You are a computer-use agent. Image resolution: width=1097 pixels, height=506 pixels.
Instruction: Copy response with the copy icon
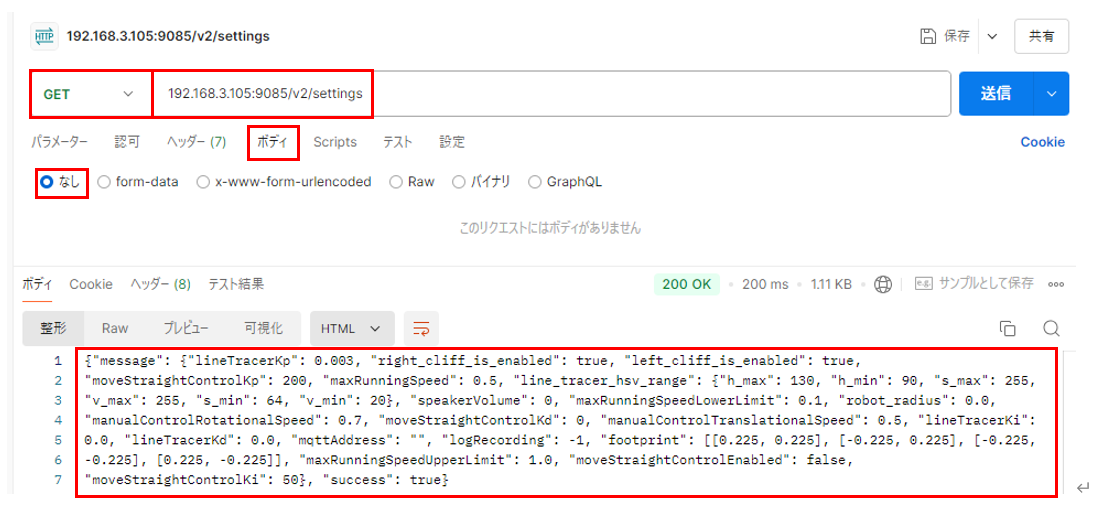pyautogui.click(x=1008, y=328)
